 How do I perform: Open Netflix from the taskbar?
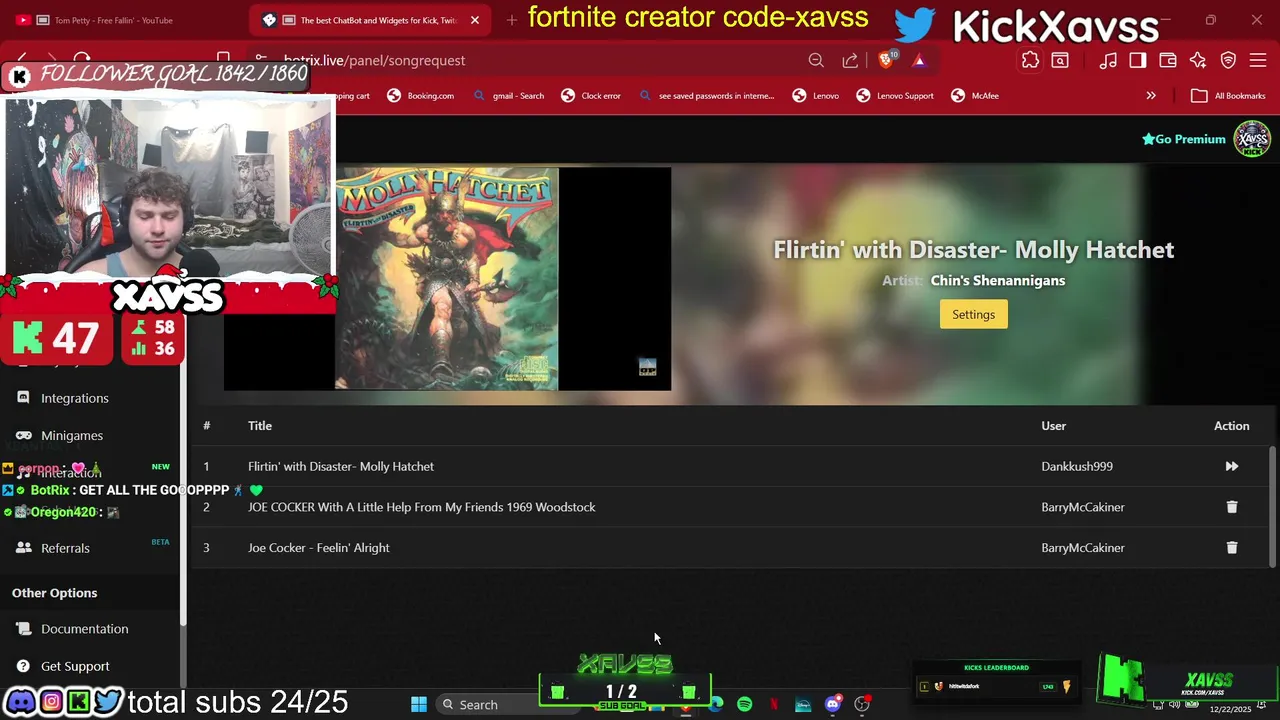(x=774, y=705)
